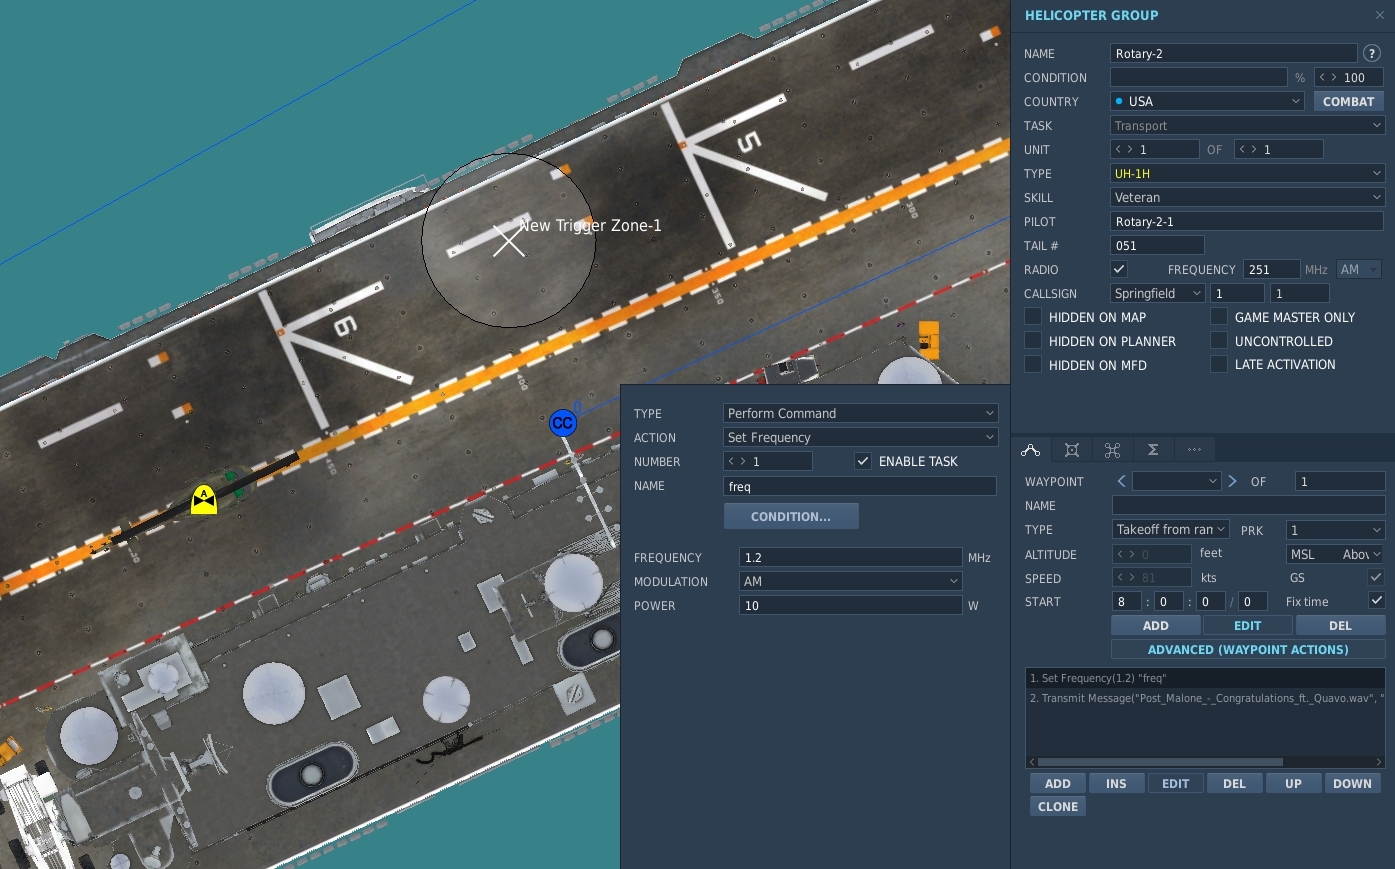
Task: Select the yellow helicopter unit marker
Action: click(x=204, y=499)
